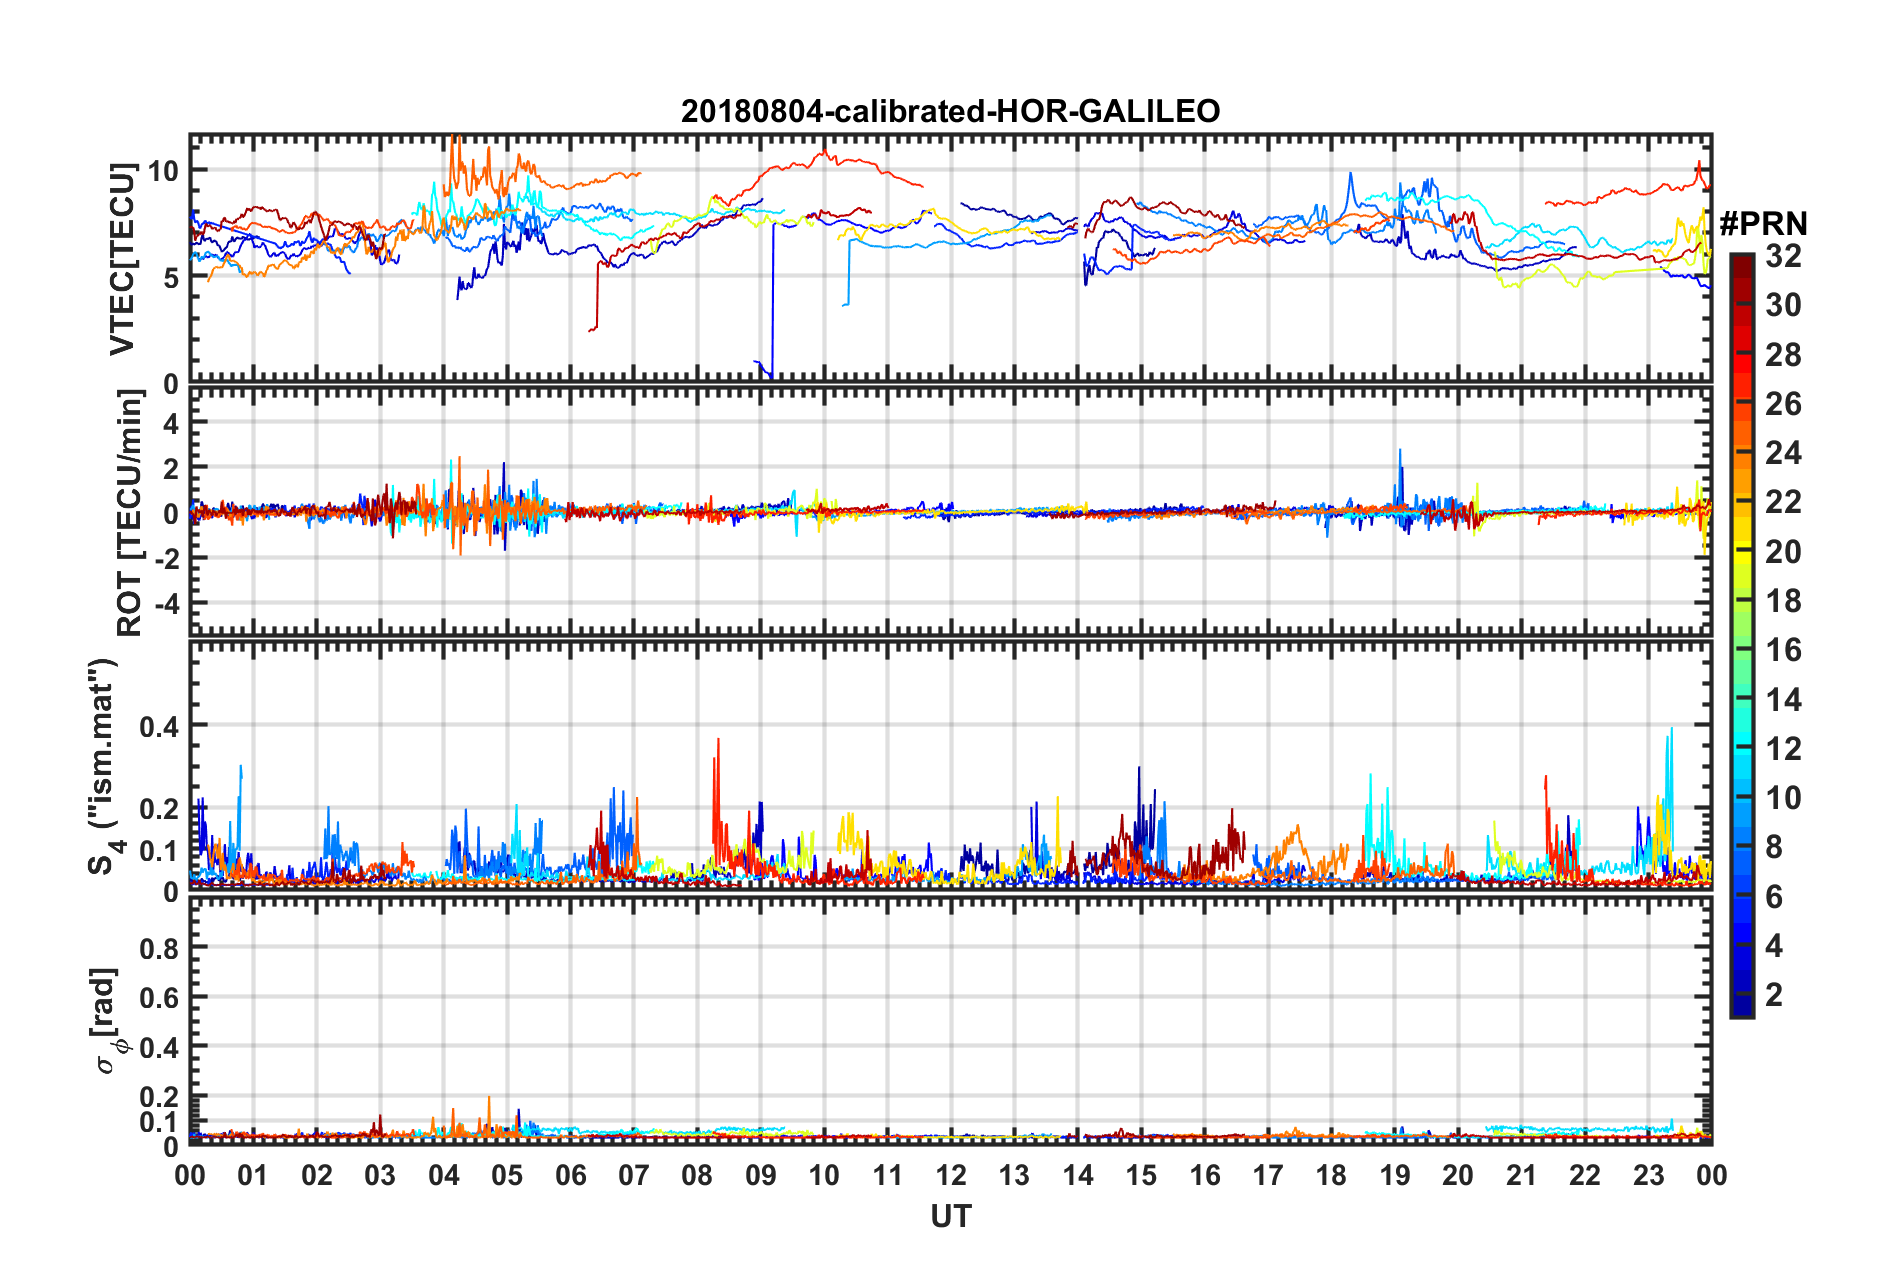Select colorbar tick label 6
The image size is (1902, 1272).
1774,897
